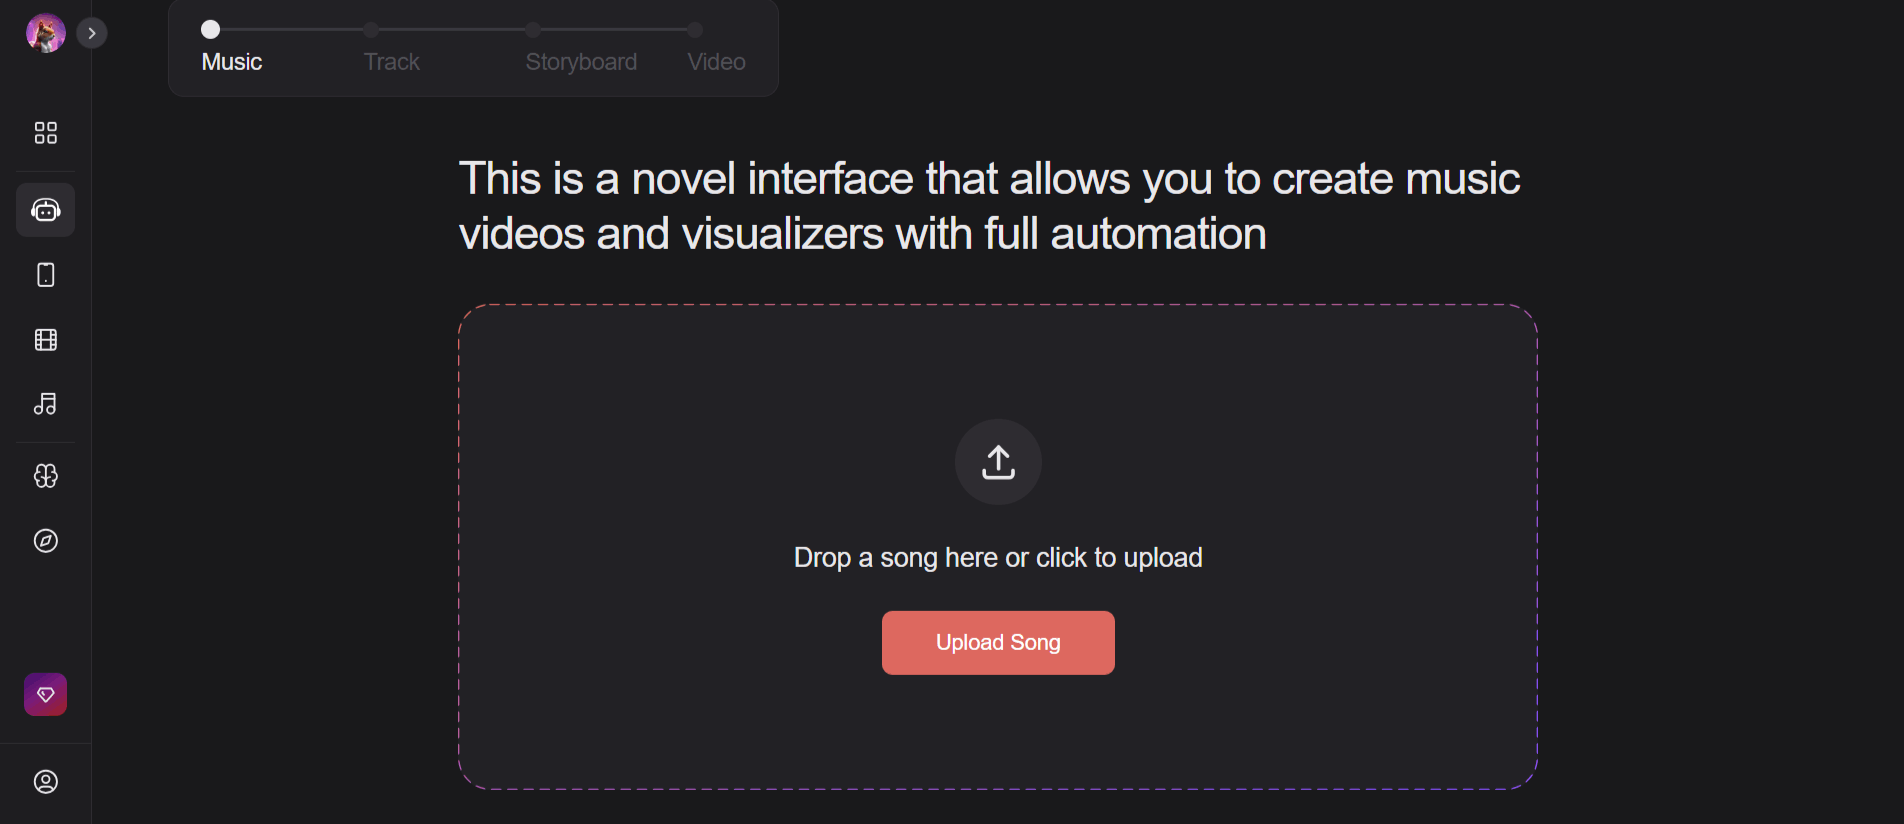Open the account profile icon at bottom
The width and height of the screenshot is (1904, 824).
pos(46,782)
